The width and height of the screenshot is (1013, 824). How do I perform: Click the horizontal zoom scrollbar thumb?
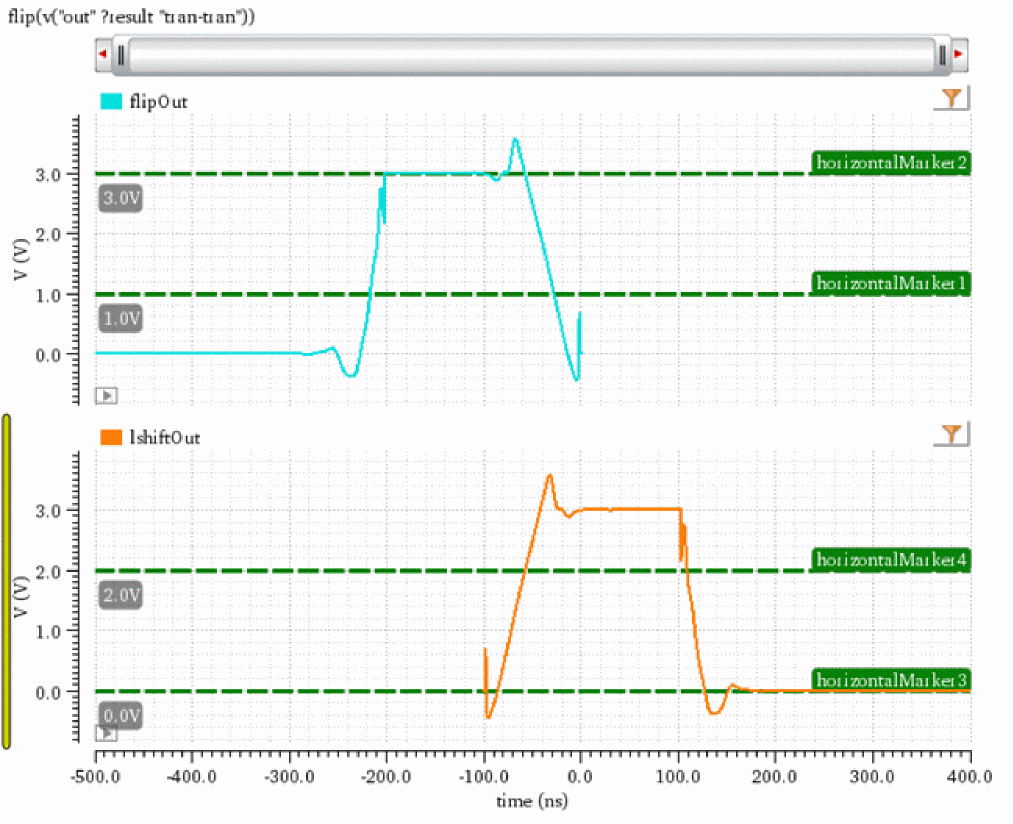tap(531, 56)
